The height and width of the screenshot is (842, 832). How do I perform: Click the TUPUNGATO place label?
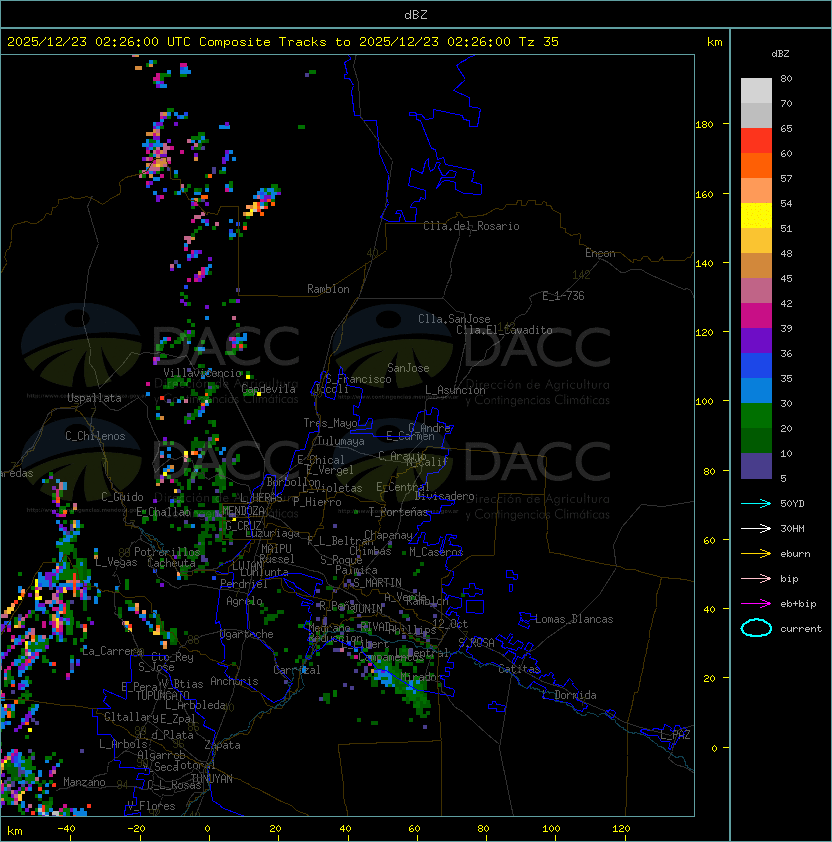tap(162, 695)
